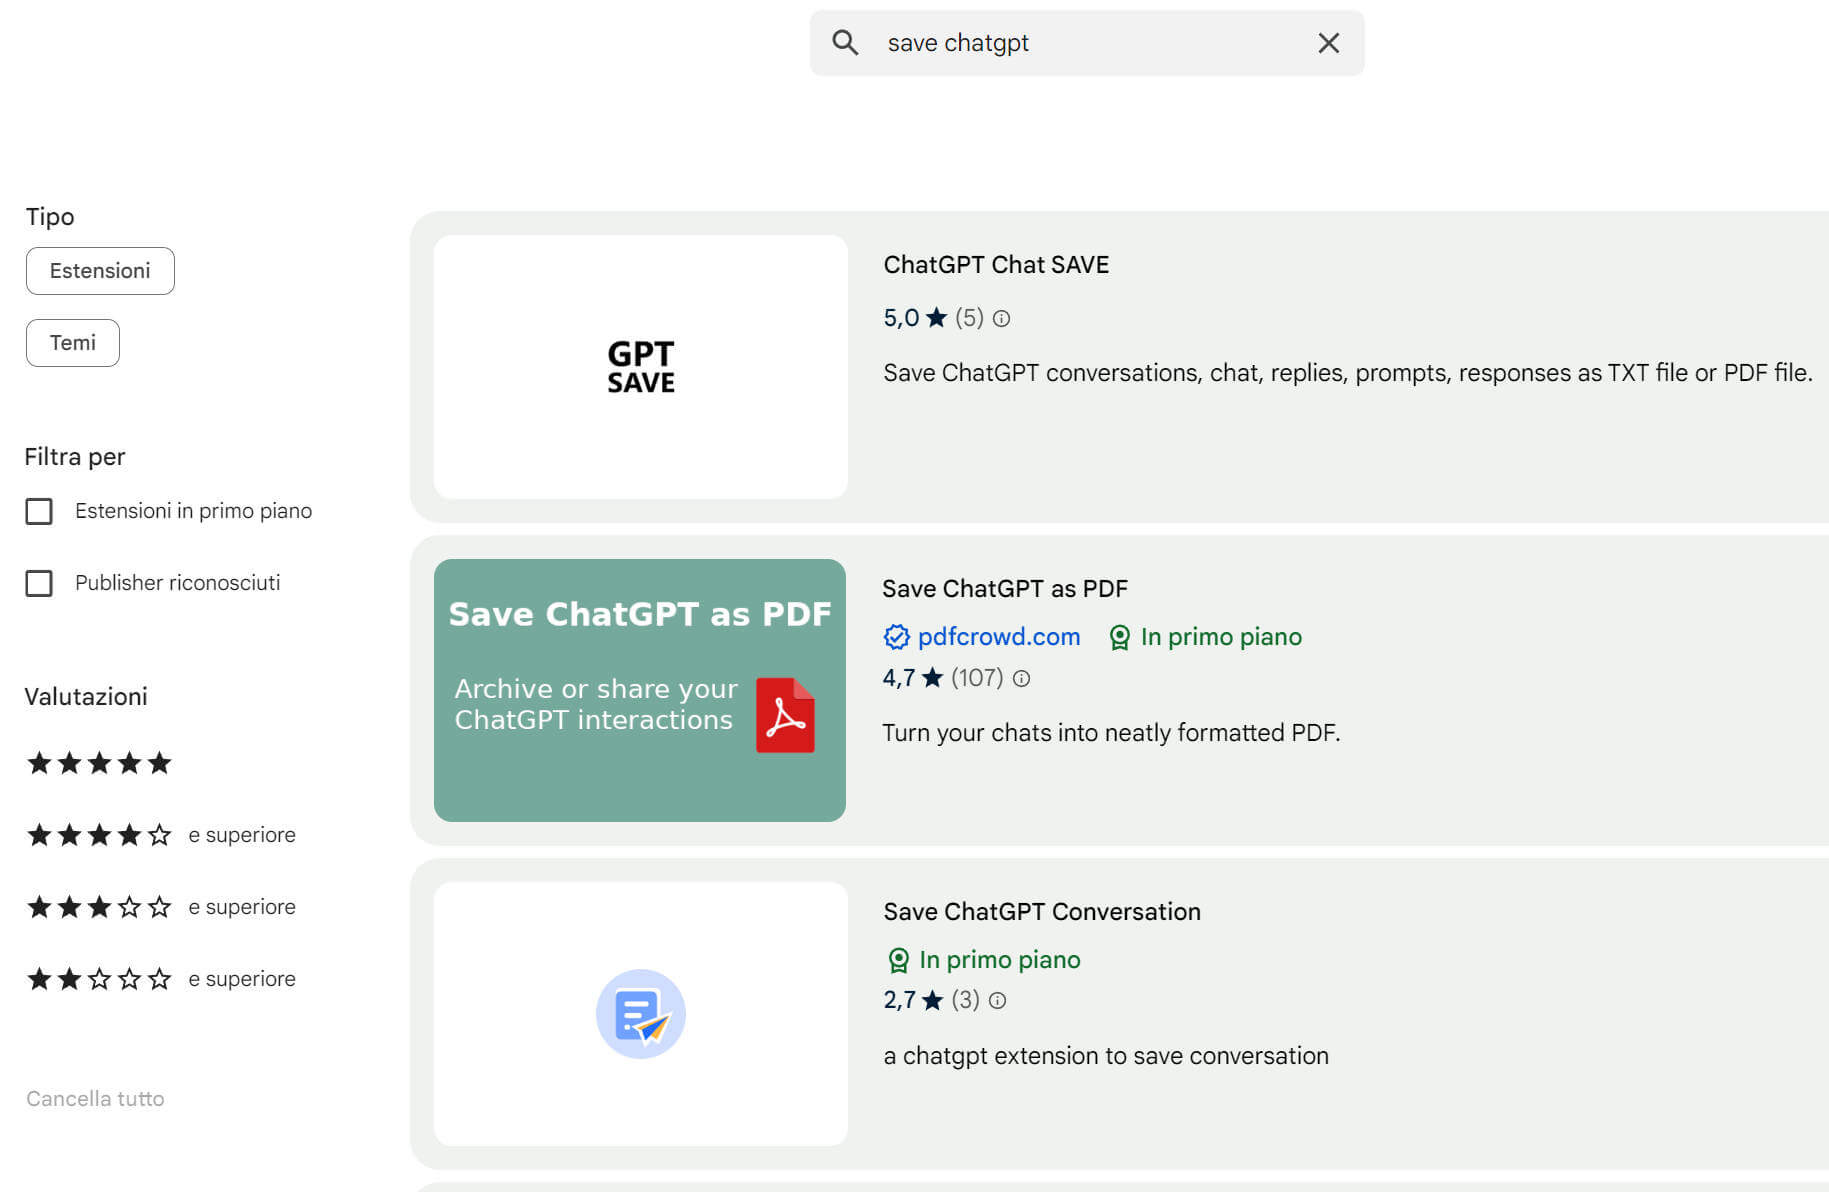
Task: Click Cancella tutto to reset filters
Action: click(x=95, y=1099)
